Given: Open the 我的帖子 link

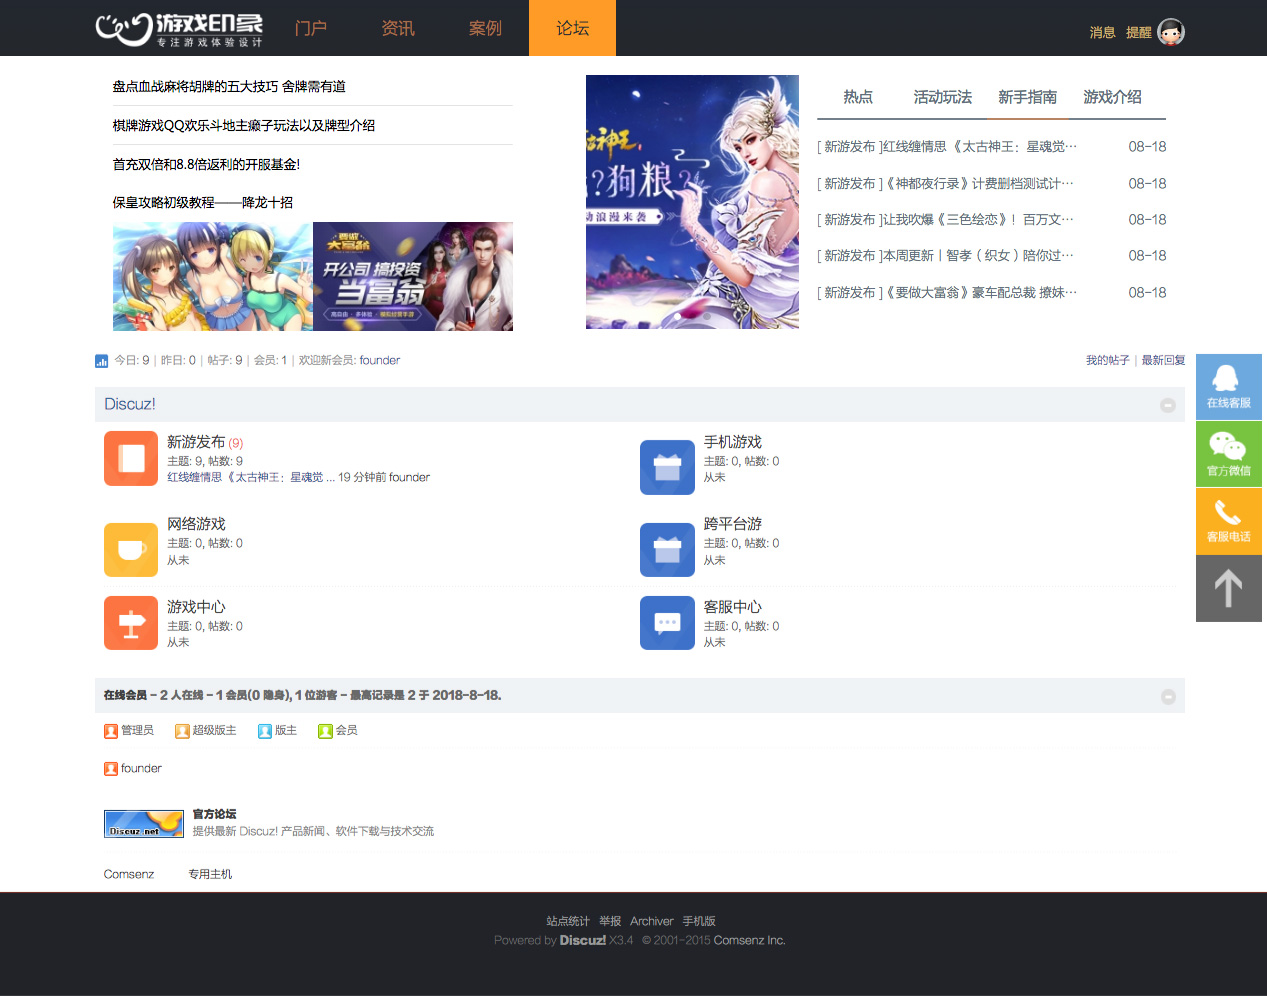Looking at the screenshot, I should tap(1107, 360).
